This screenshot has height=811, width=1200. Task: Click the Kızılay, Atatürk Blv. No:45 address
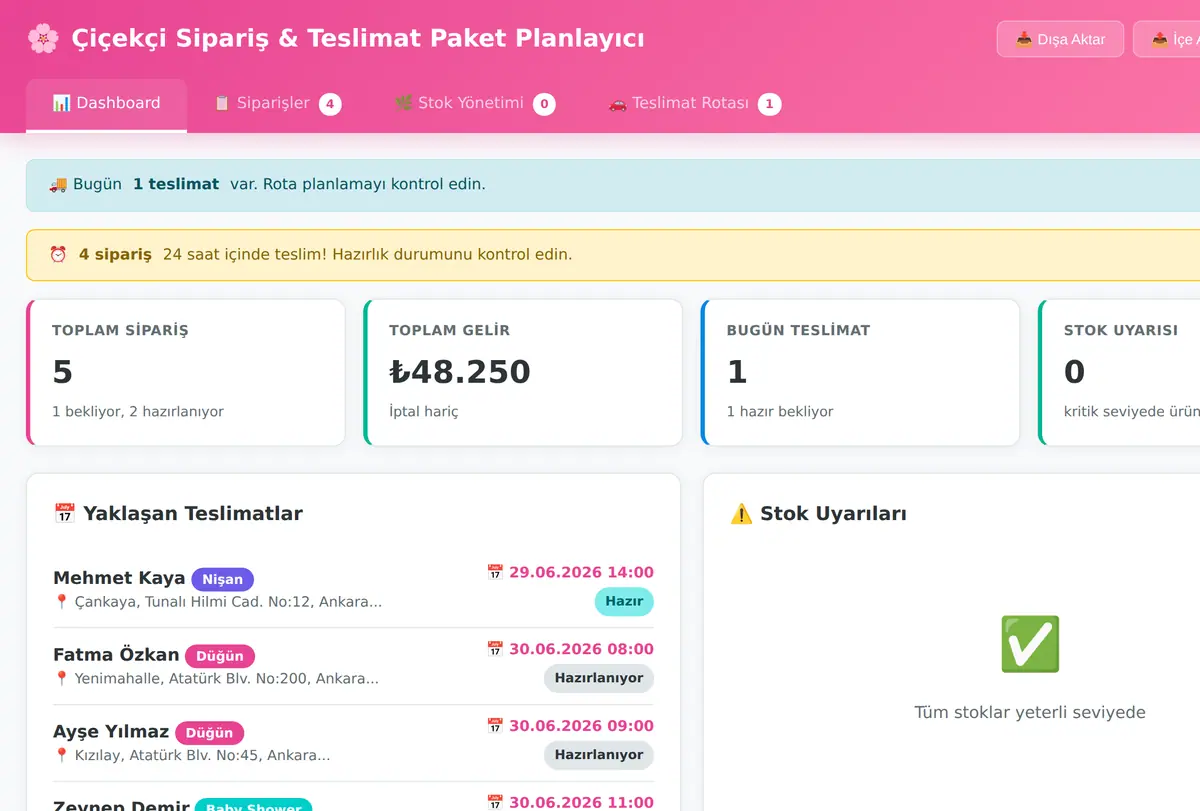coord(203,756)
